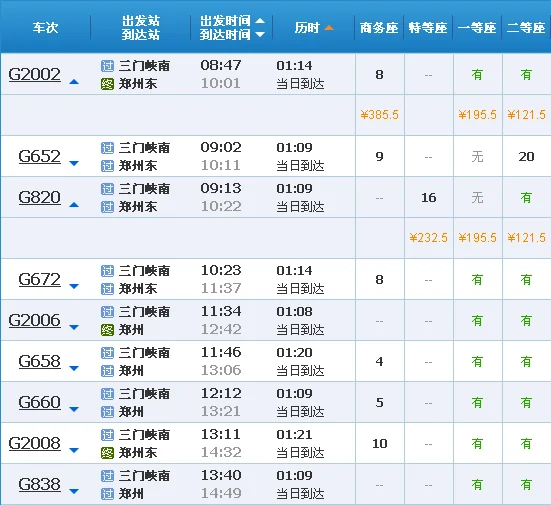Collapse price row for G820
Viewport: 551px width, 505px height.
click(x=74, y=205)
